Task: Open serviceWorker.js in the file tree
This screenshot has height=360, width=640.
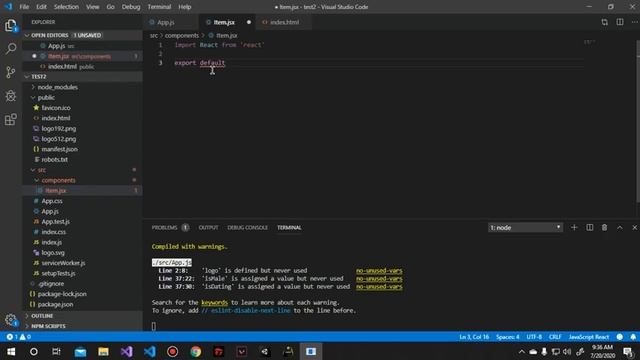Action: point(63,263)
